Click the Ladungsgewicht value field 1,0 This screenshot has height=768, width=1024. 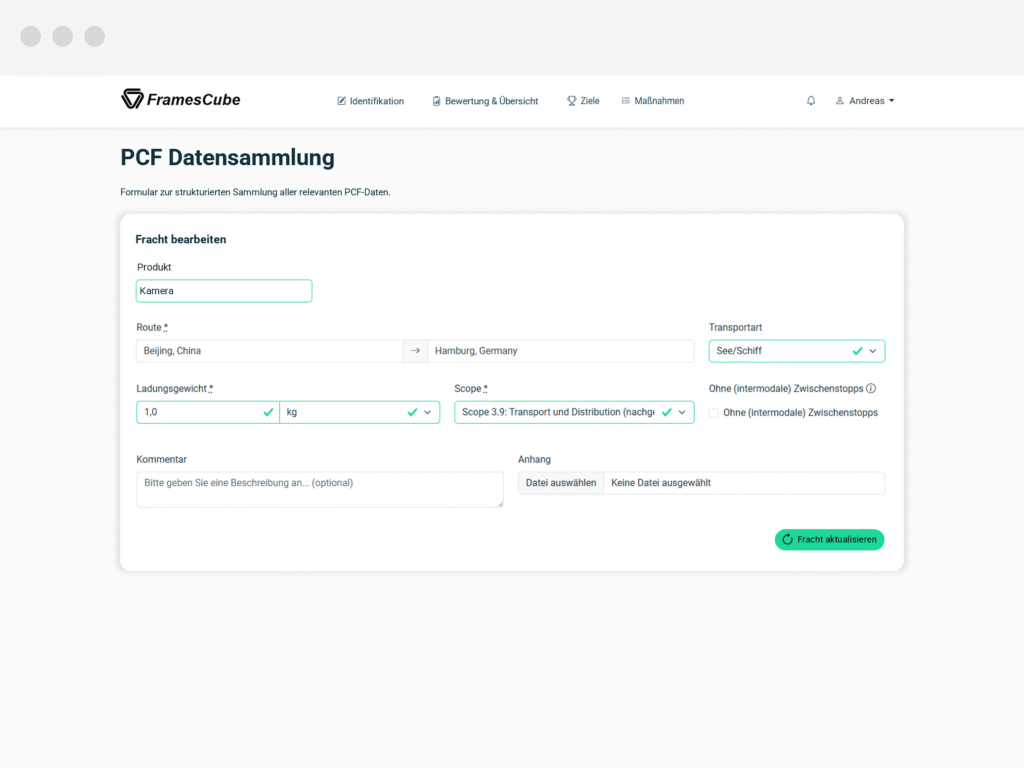pyautogui.click(x=208, y=412)
